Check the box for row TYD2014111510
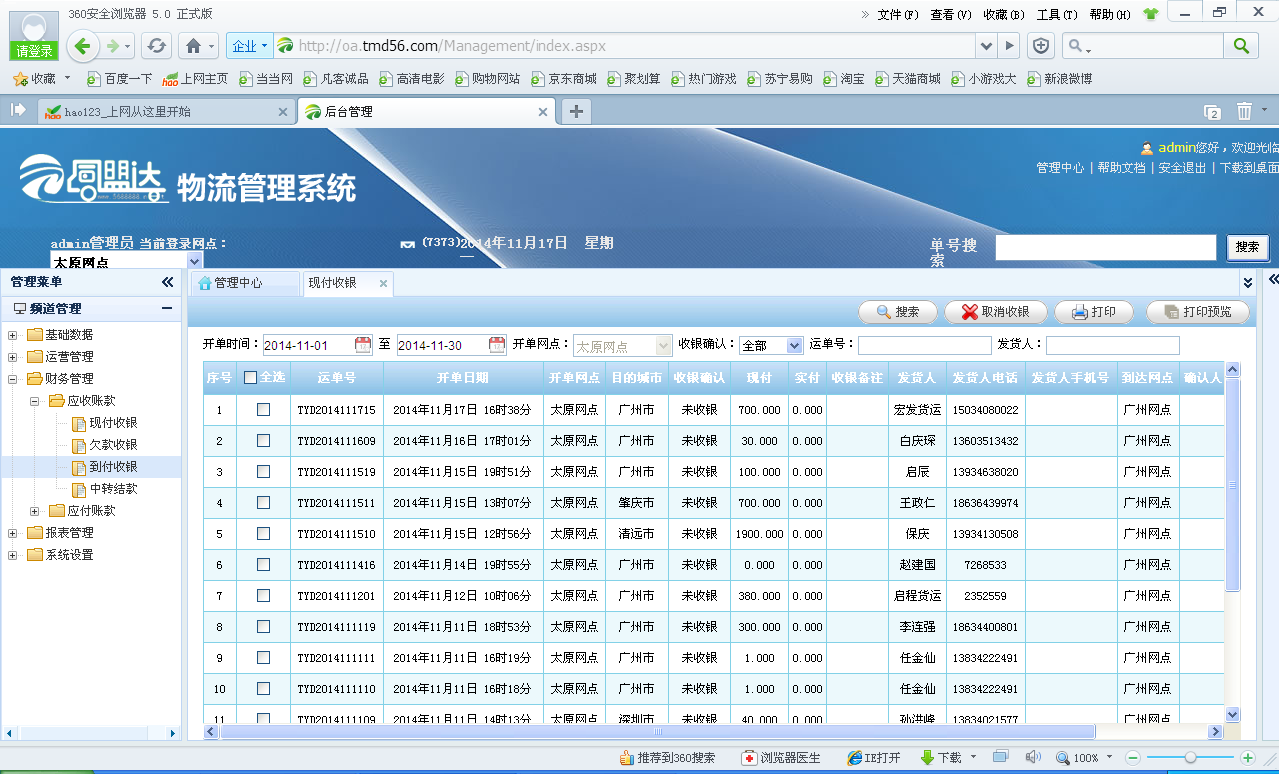The image size is (1279, 774). (263, 533)
